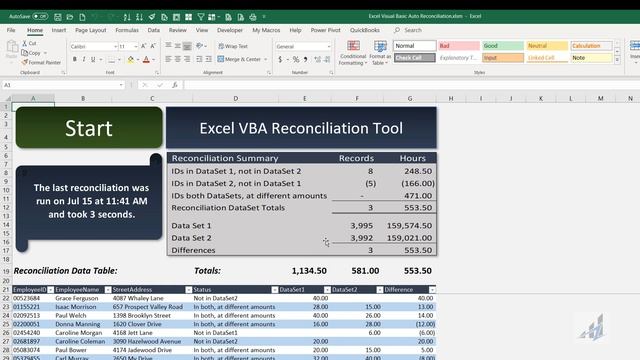The image size is (640, 360).
Task: Click the formula bar input area
Action: click(411, 85)
